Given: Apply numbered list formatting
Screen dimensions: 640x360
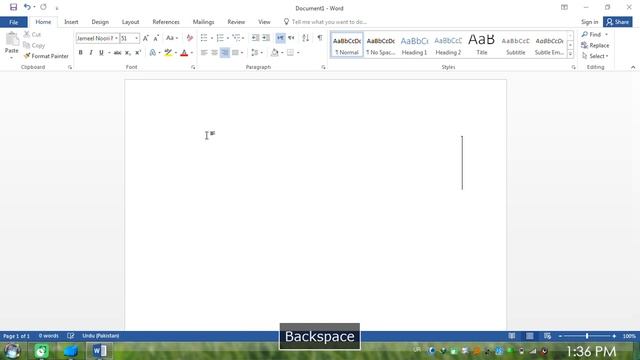Looking at the screenshot, I should [220, 38].
